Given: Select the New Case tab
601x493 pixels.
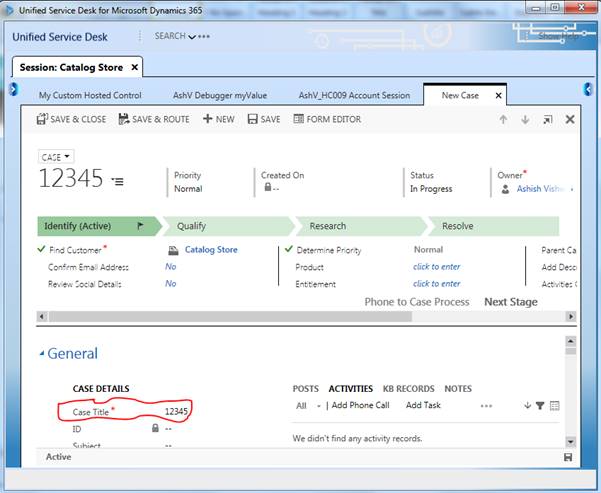Looking at the screenshot, I should click(x=460, y=95).
